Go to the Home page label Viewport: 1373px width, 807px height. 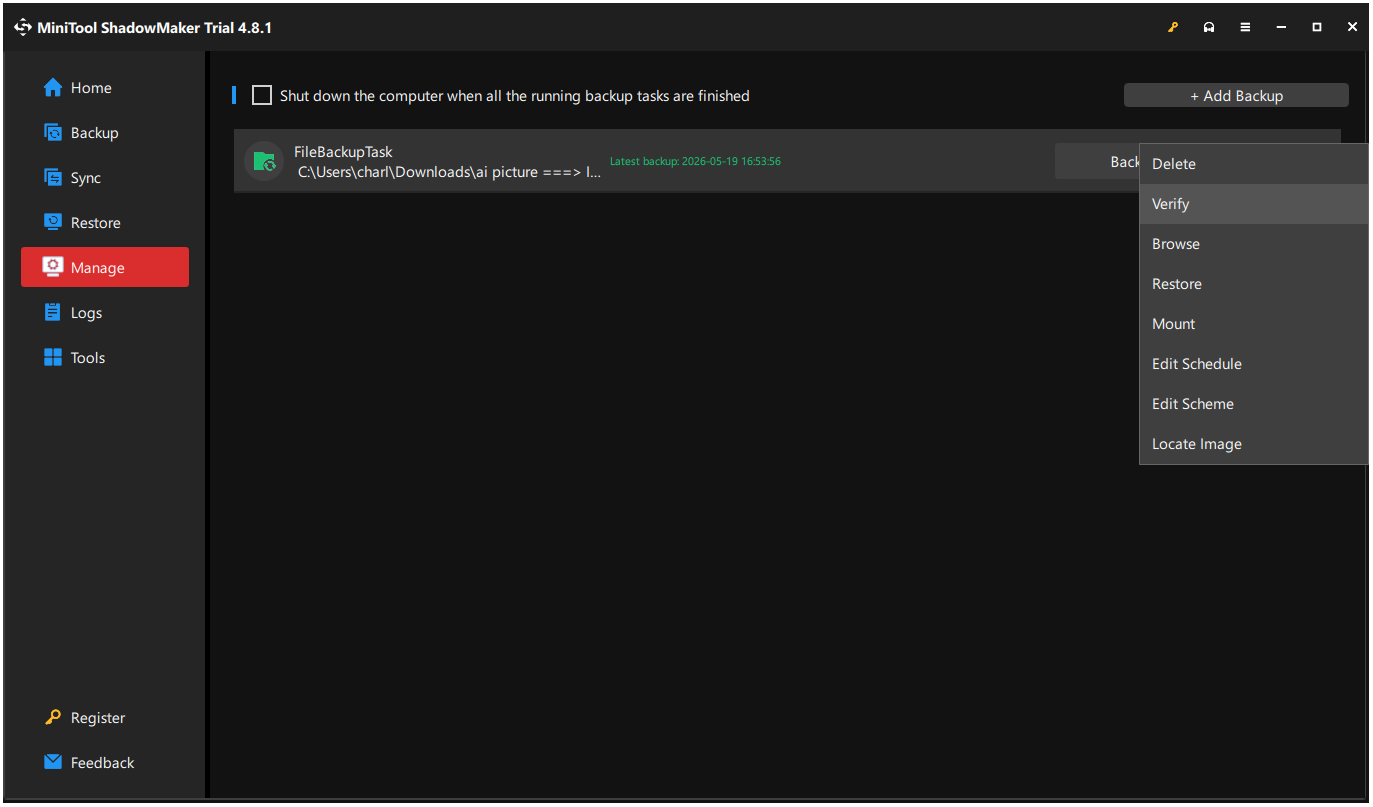91,88
